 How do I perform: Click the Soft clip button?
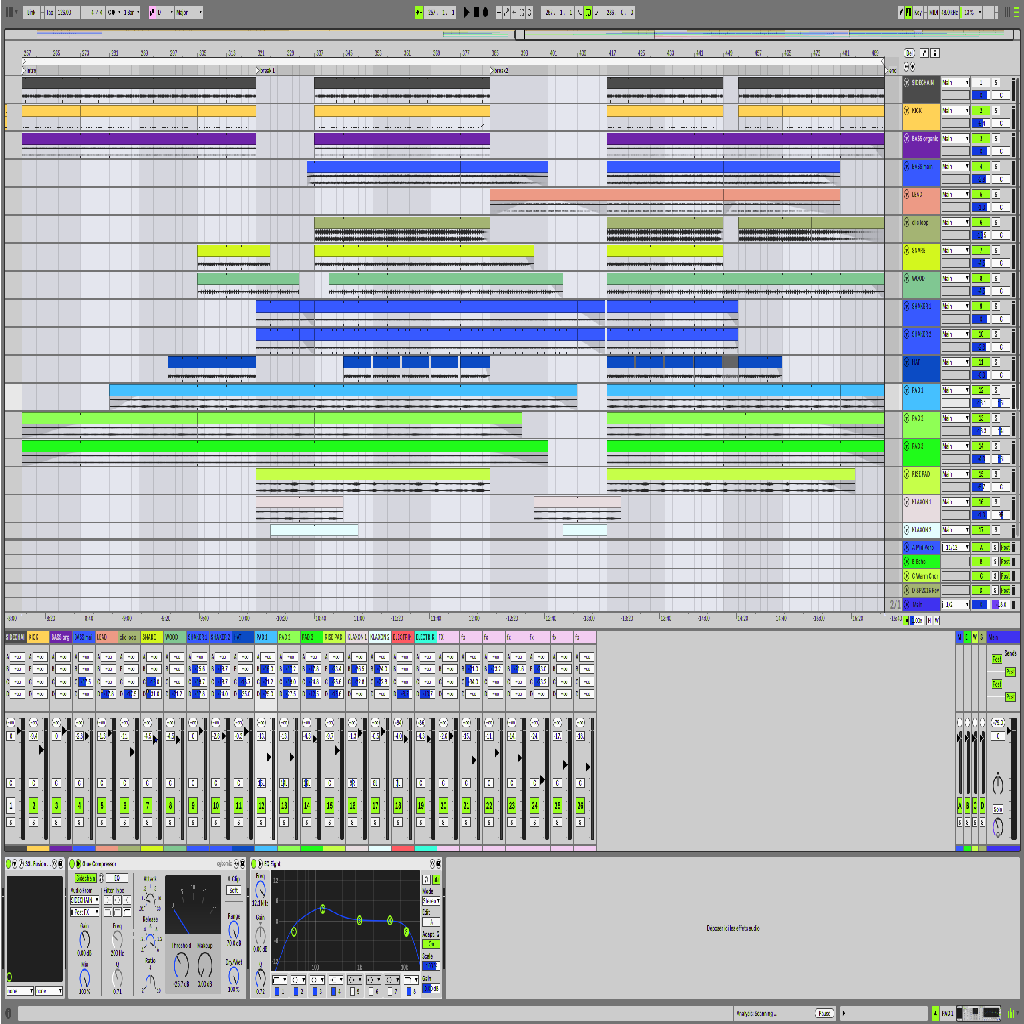(234, 890)
